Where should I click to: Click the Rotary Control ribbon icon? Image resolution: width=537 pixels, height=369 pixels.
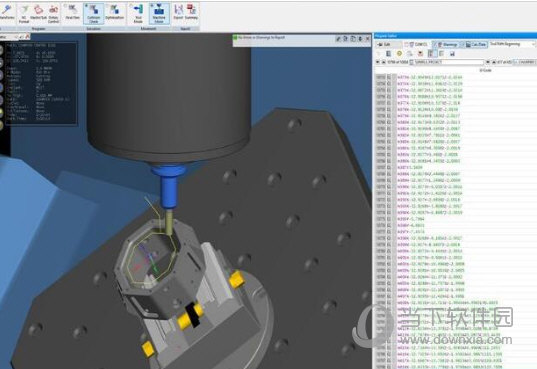(x=53, y=14)
